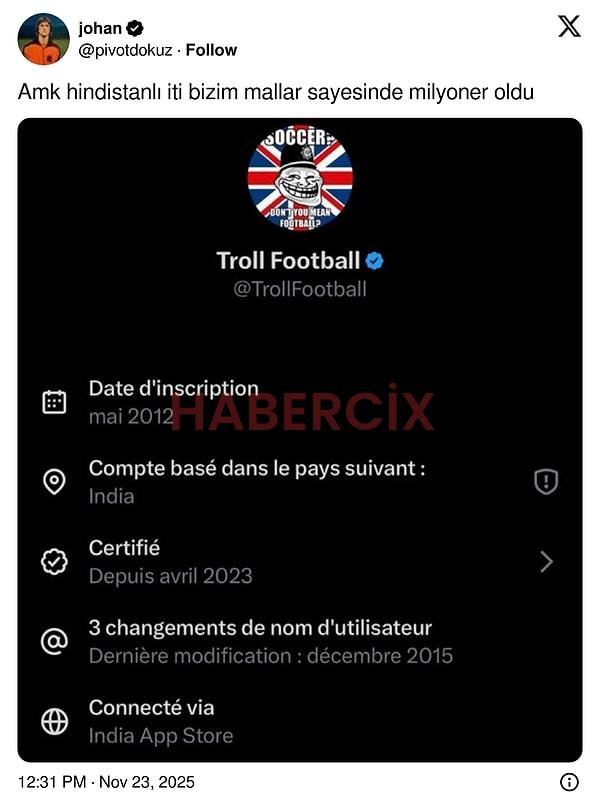Click the shield warning icon
The width and height of the screenshot is (600, 812).
pyautogui.click(x=545, y=482)
